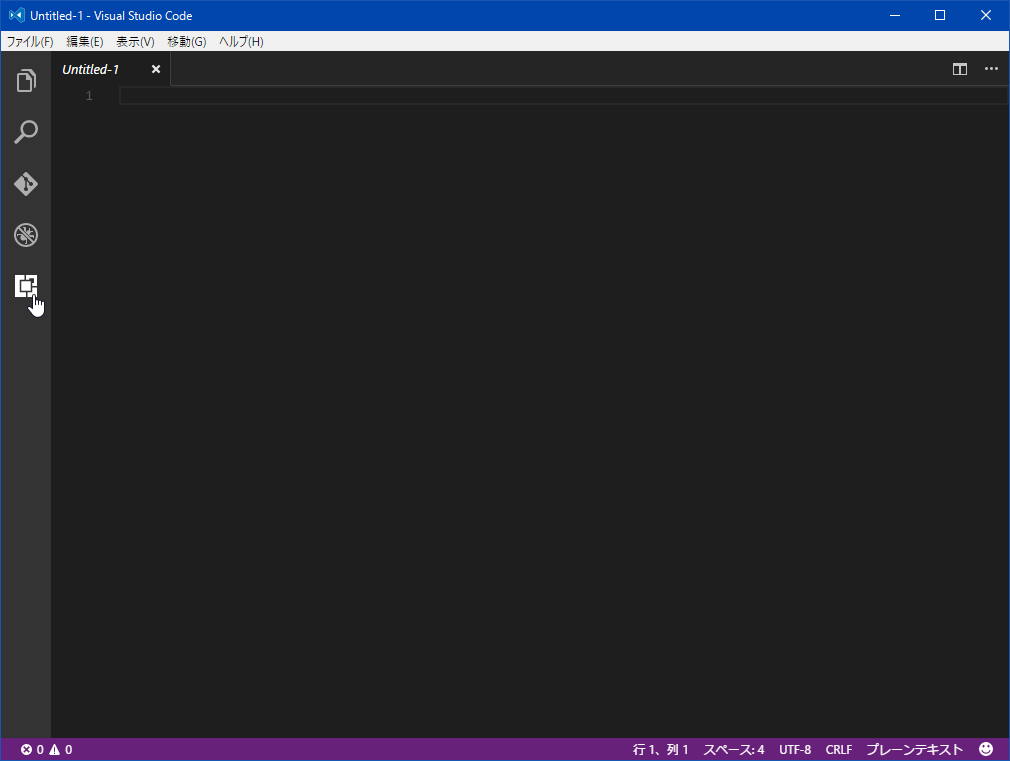Open the Git source control view
The height and width of the screenshot is (761, 1010).
pos(26,184)
